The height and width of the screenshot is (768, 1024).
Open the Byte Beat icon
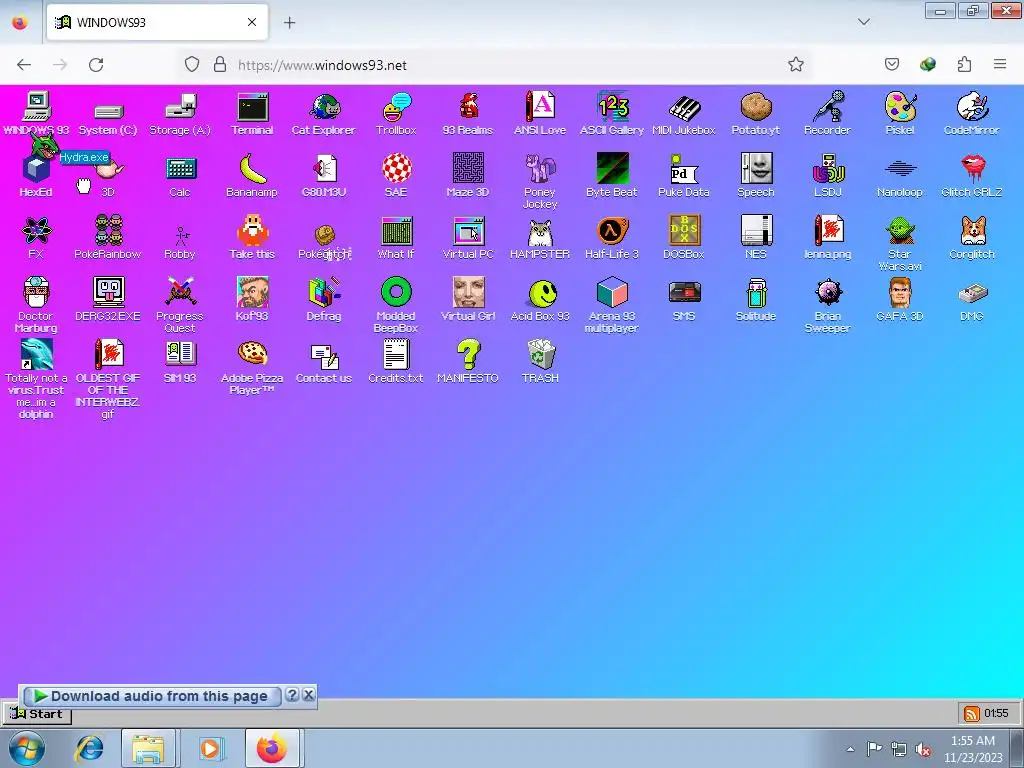(612, 169)
